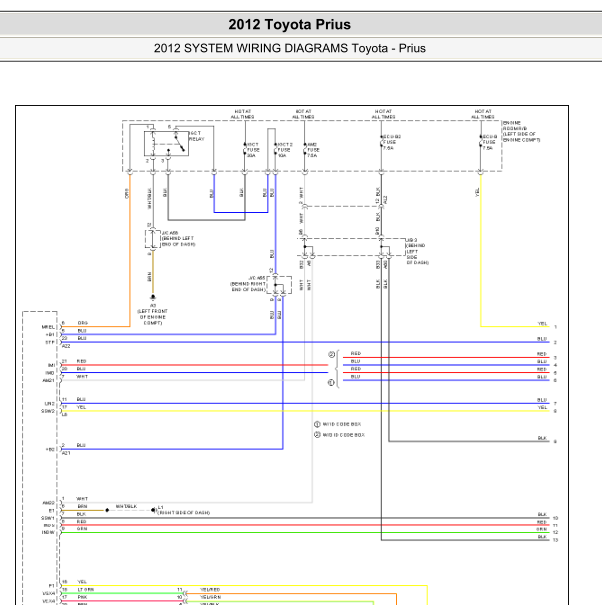Click the A3 left front of engine compt ground label
Viewport: 602px width, 605px height.
coord(153,314)
